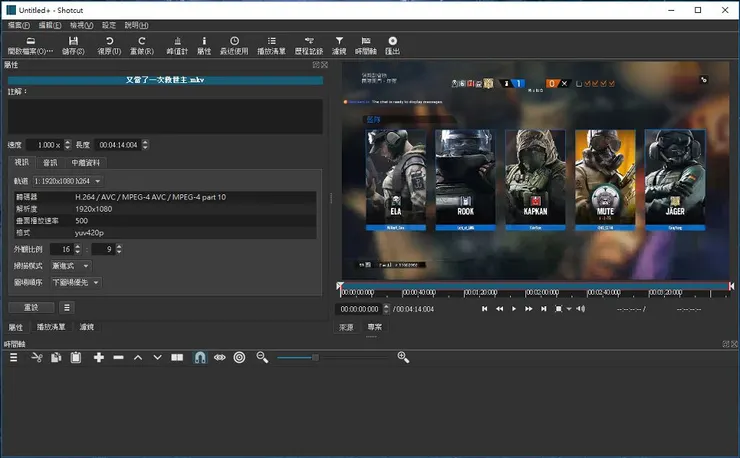The height and width of the screenshot is (458, 740).
Task: Switch to the 音訊 (Audio) tab
Action: [50, 162]
